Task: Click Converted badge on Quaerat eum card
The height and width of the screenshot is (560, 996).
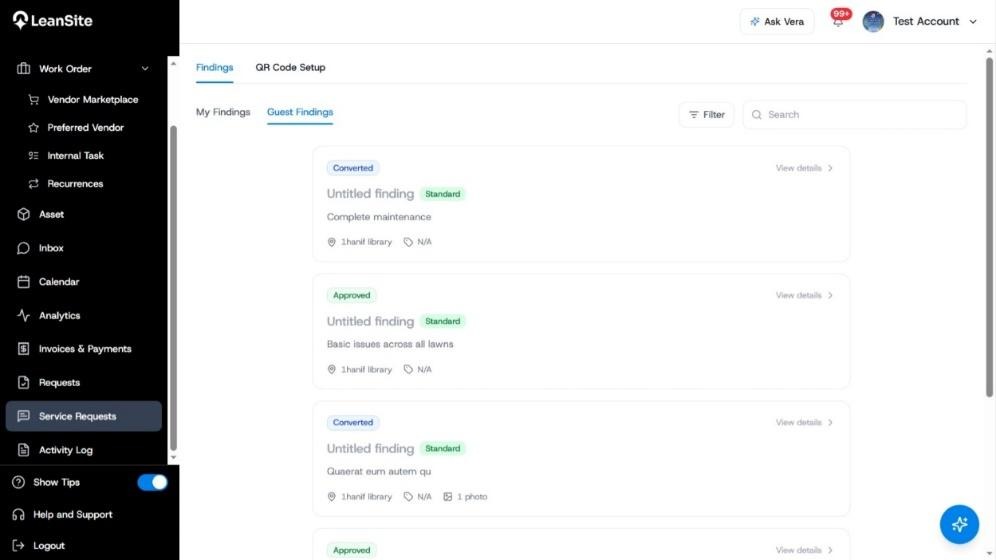Action: [353, 422]
